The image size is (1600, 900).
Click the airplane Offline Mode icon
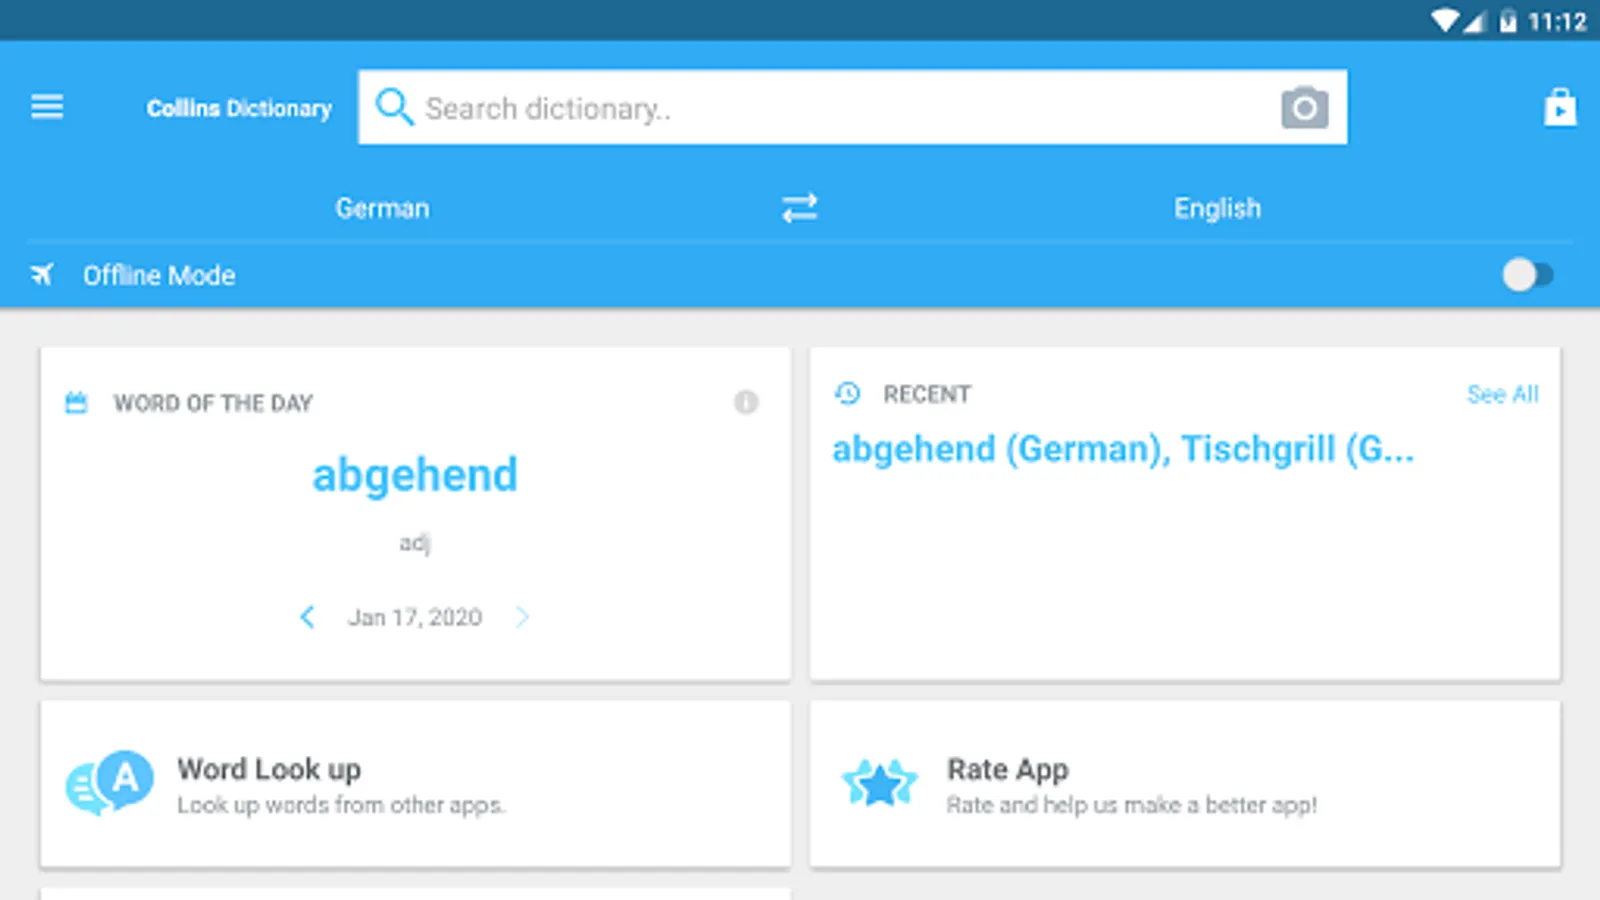point(42,274)
